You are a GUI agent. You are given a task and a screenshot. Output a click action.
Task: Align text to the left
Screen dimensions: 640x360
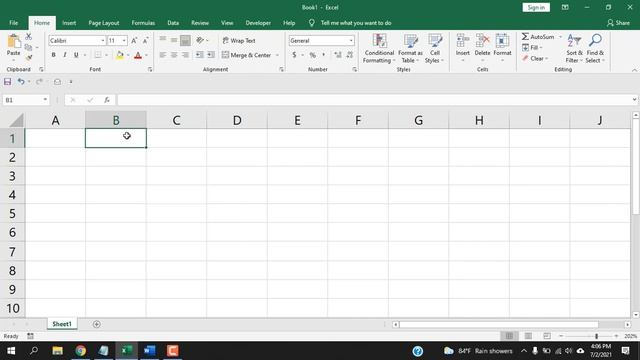pos(162,55)
